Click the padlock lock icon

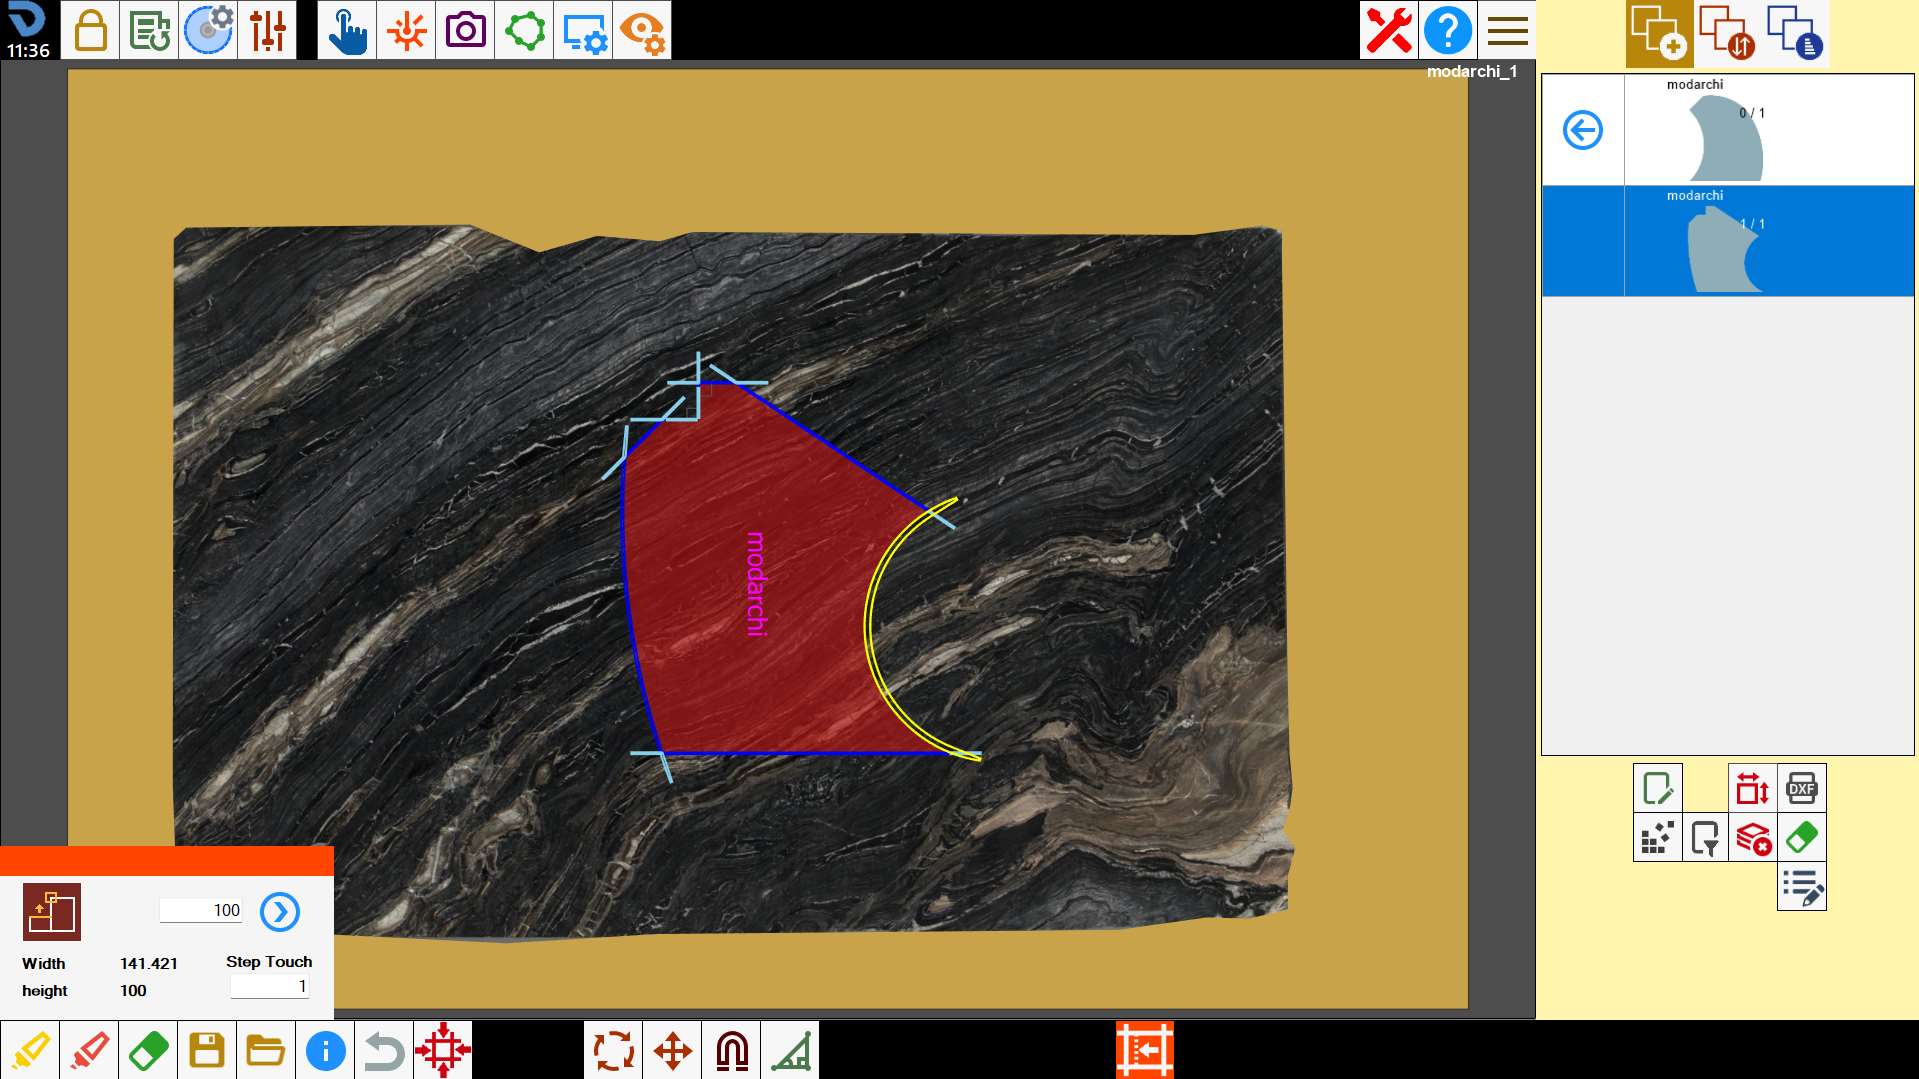pyautogui.click(x=91, y=30)
